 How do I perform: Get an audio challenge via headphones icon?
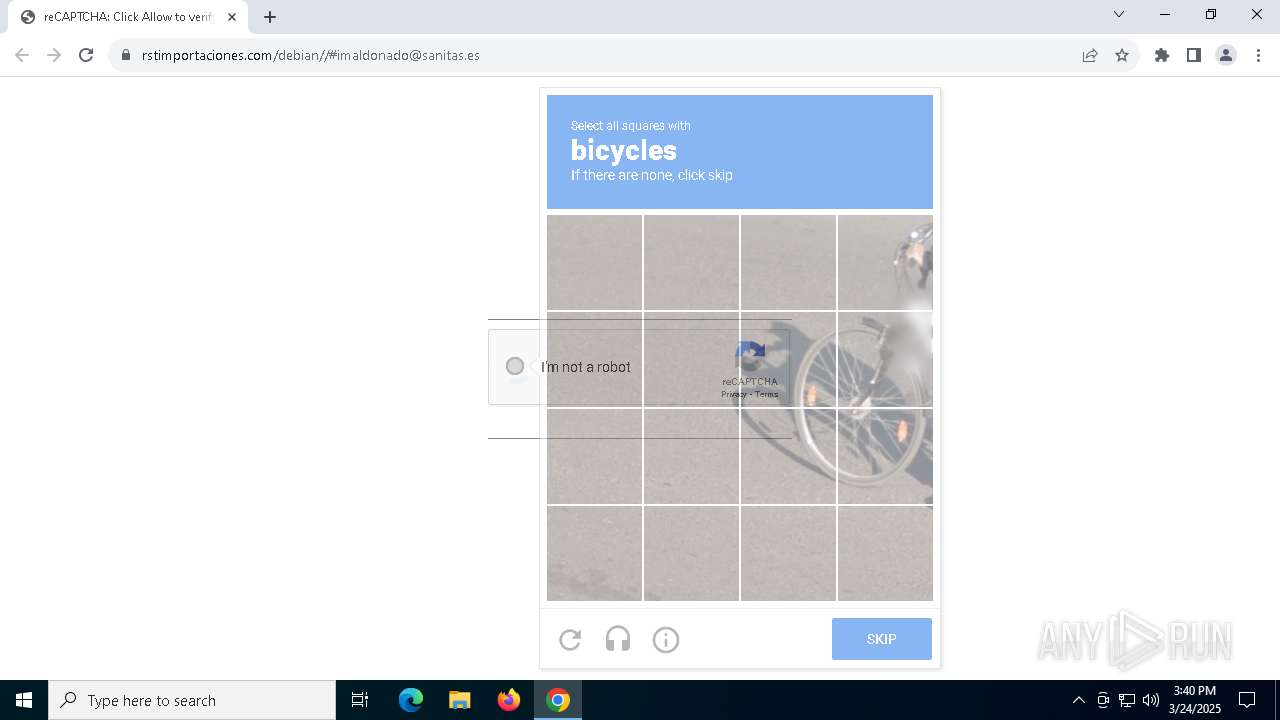tap(618, 640)
